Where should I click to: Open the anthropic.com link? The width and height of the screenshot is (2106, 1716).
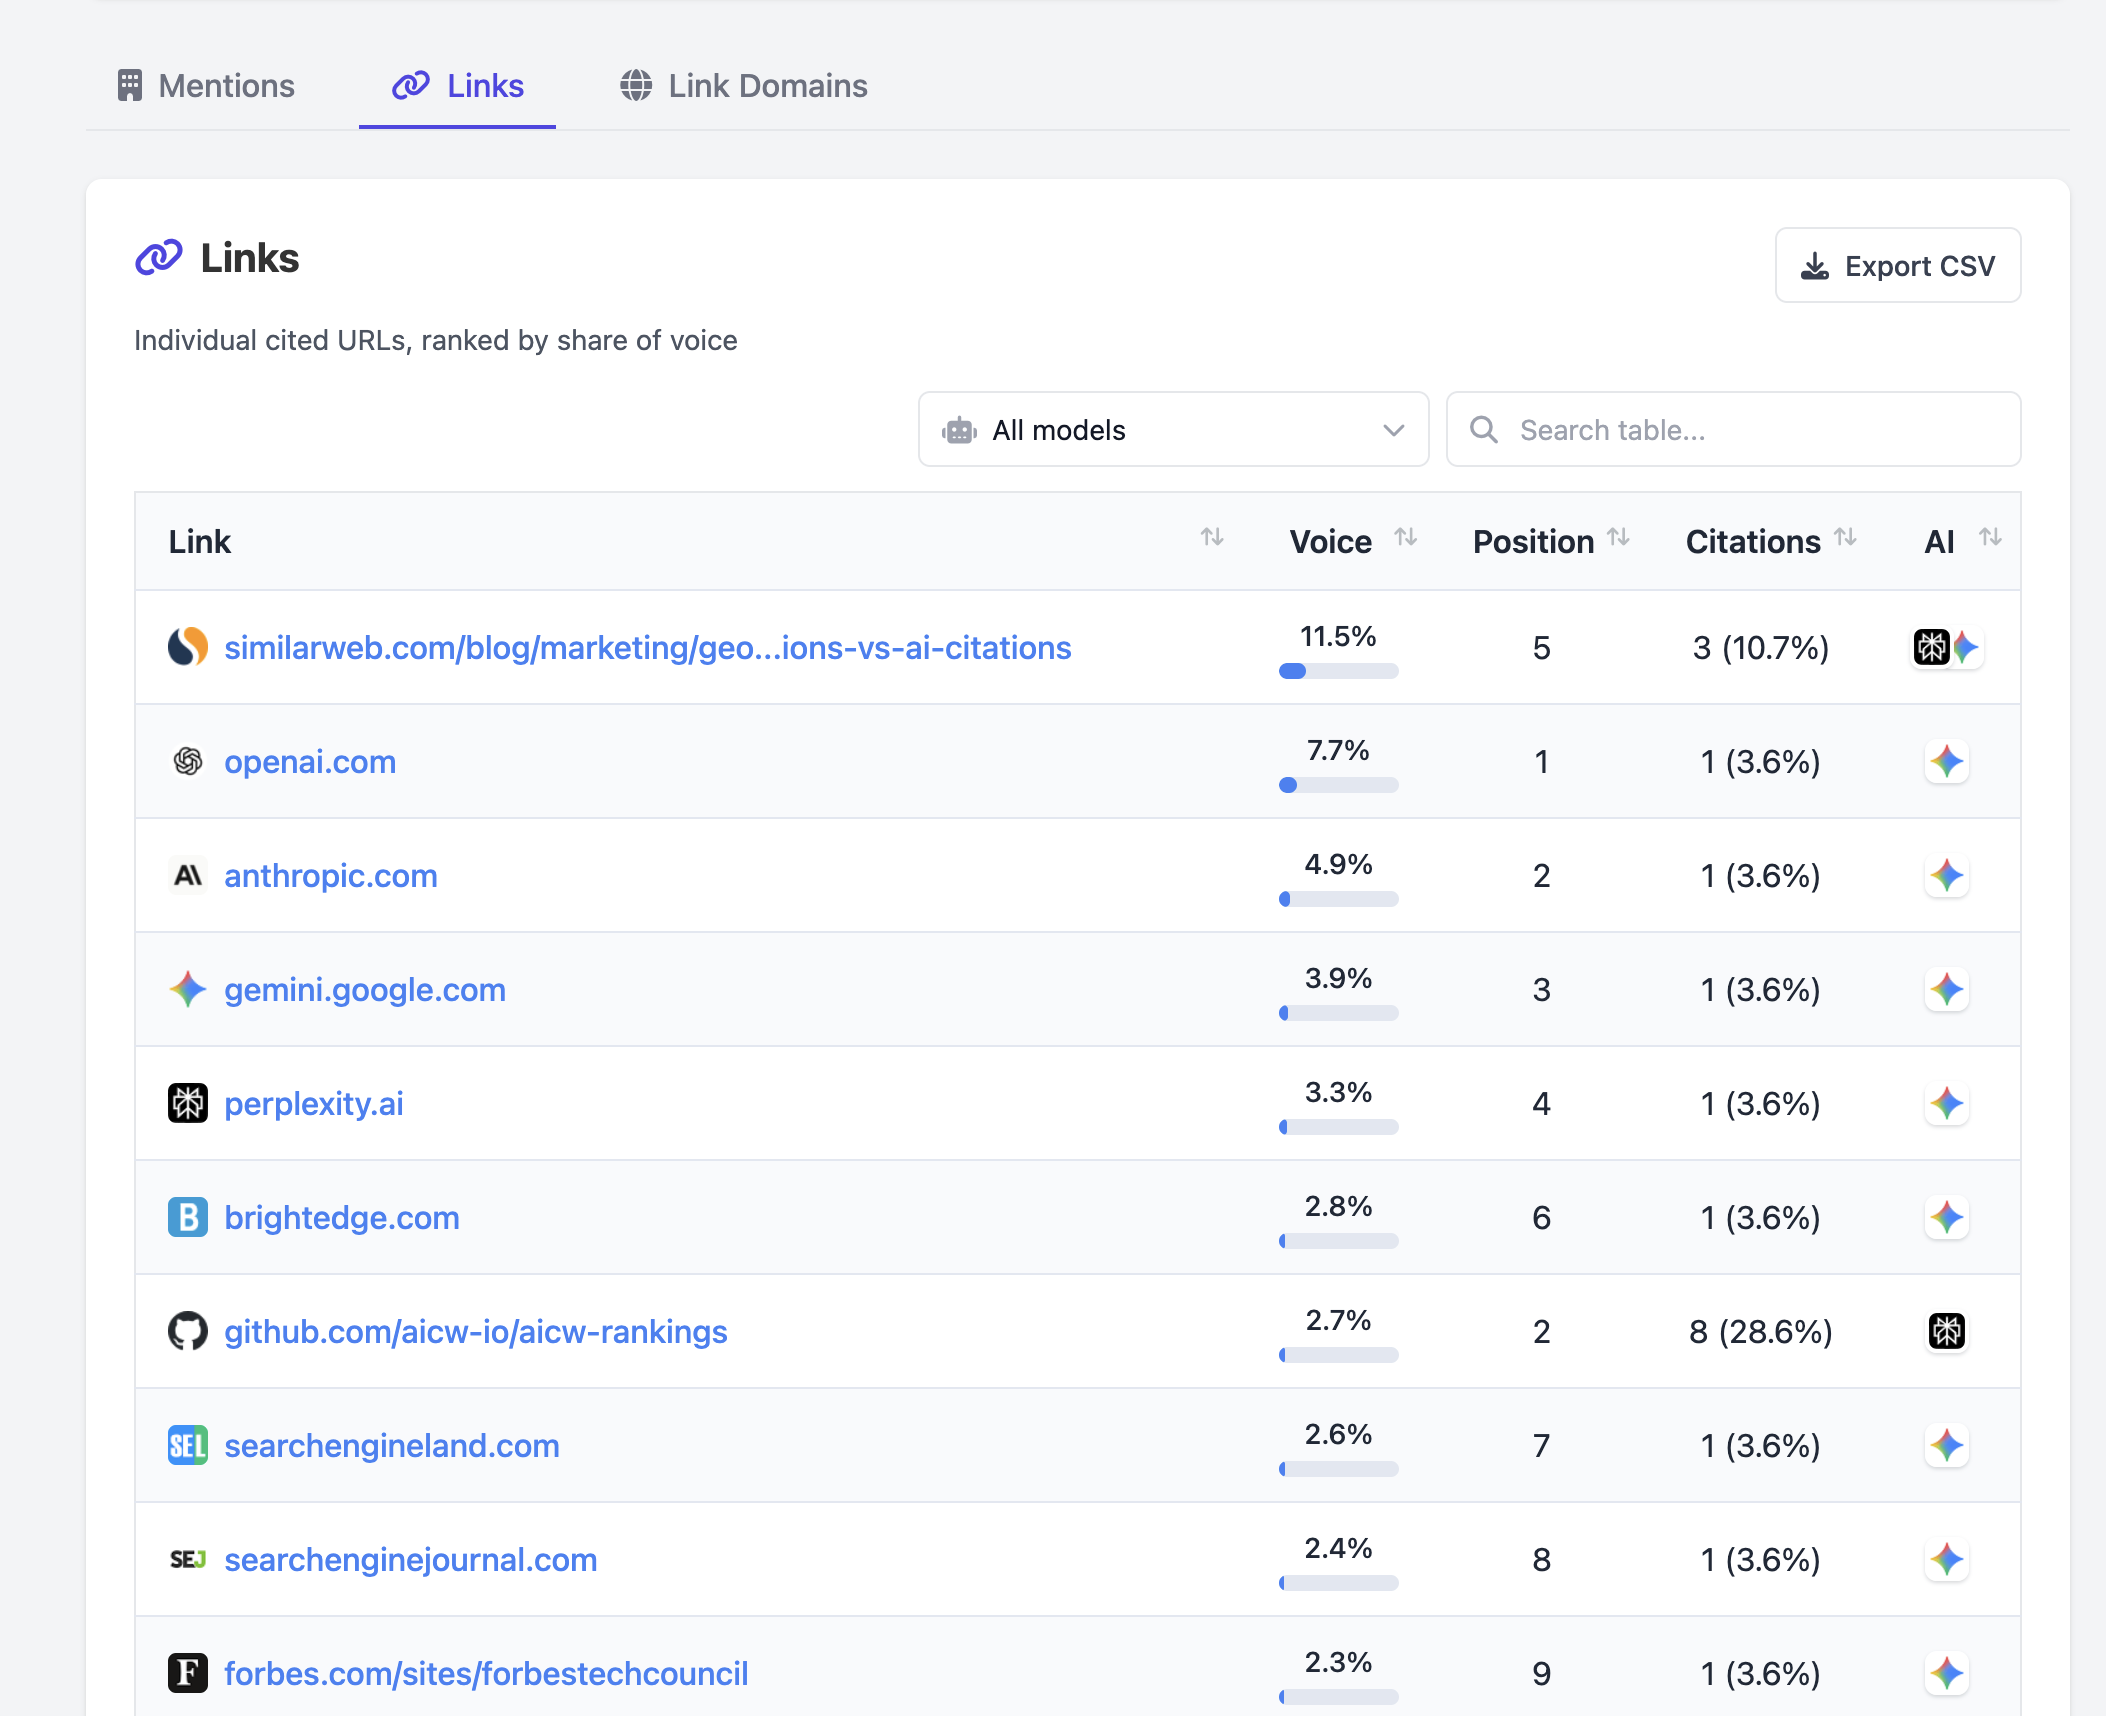[331, 876]
